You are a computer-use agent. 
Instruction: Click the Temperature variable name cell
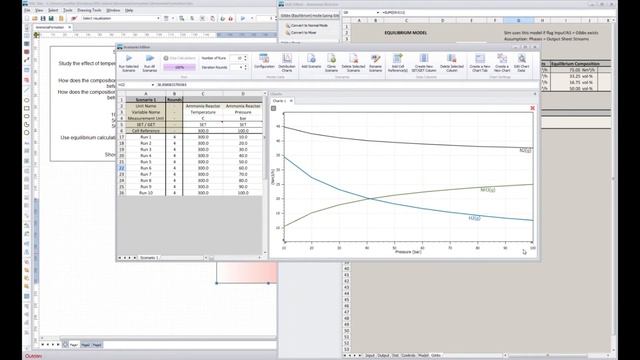click(x=203, y=112)
